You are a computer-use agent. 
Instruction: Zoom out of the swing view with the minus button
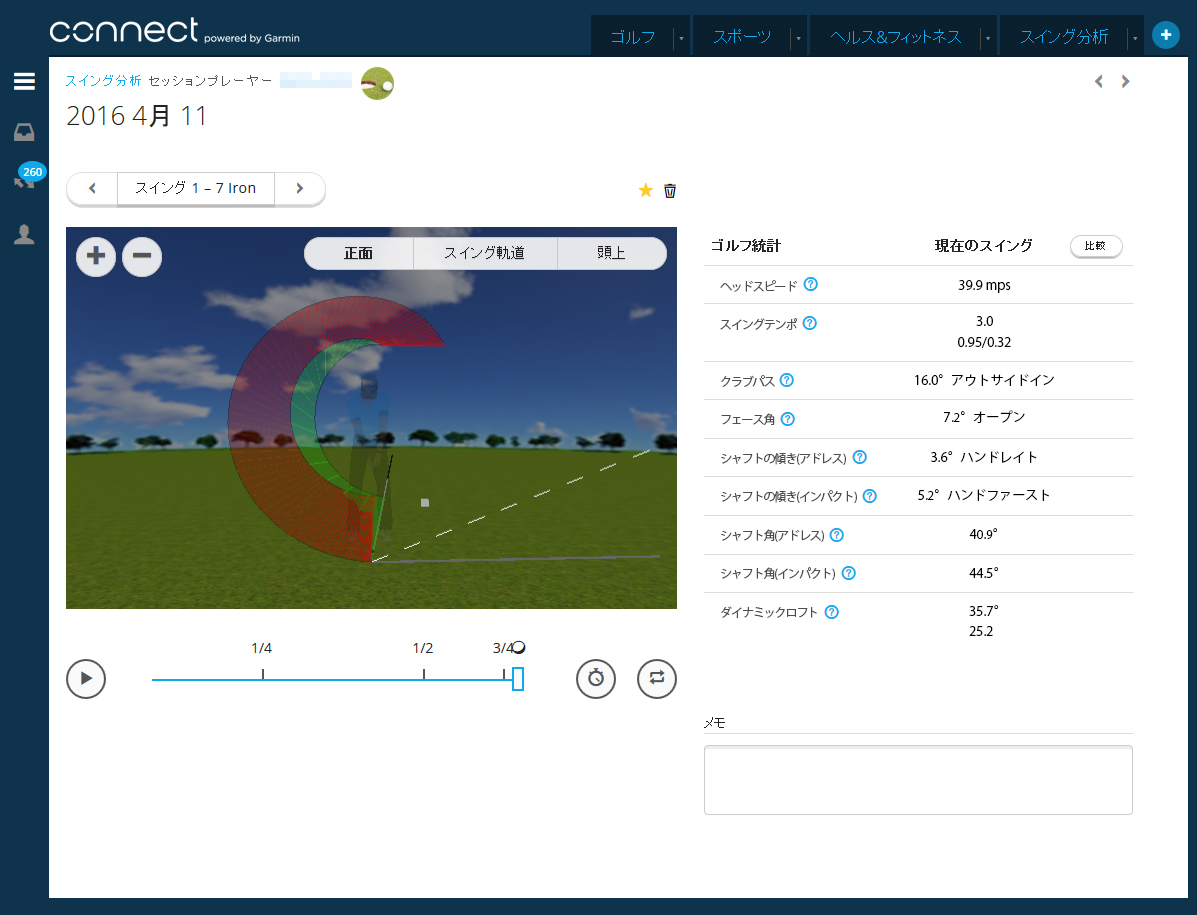point(142,256)
